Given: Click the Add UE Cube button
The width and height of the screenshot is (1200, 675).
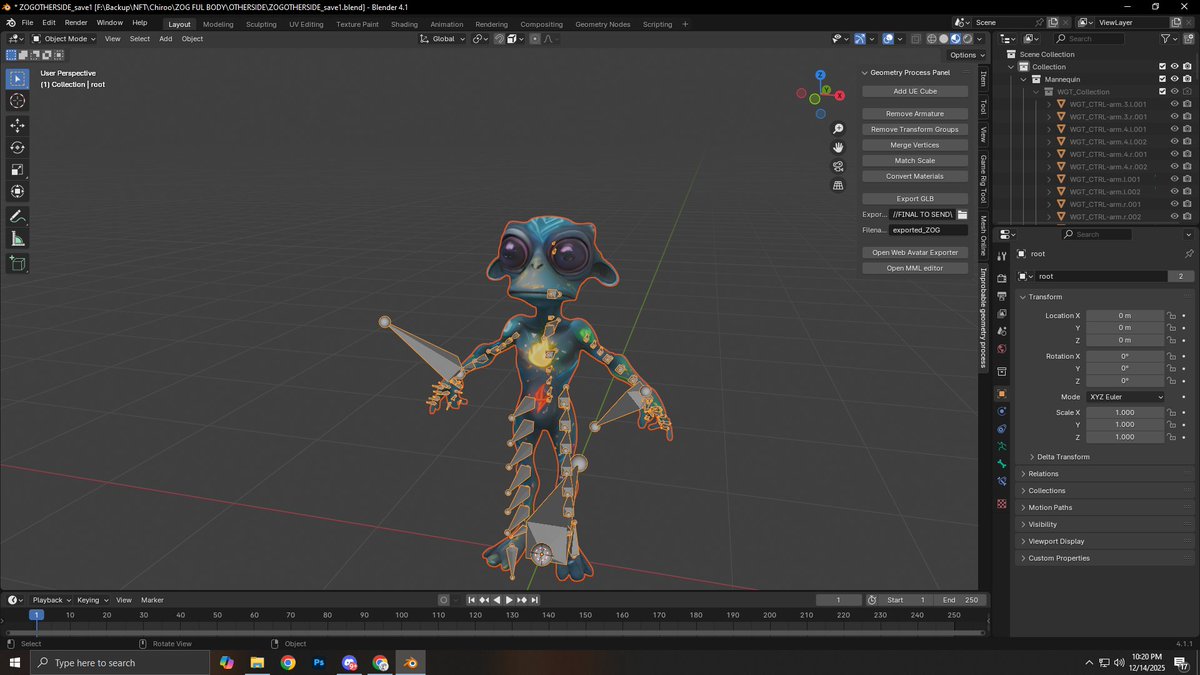Looking at the screenshot, I should [915, 91].
